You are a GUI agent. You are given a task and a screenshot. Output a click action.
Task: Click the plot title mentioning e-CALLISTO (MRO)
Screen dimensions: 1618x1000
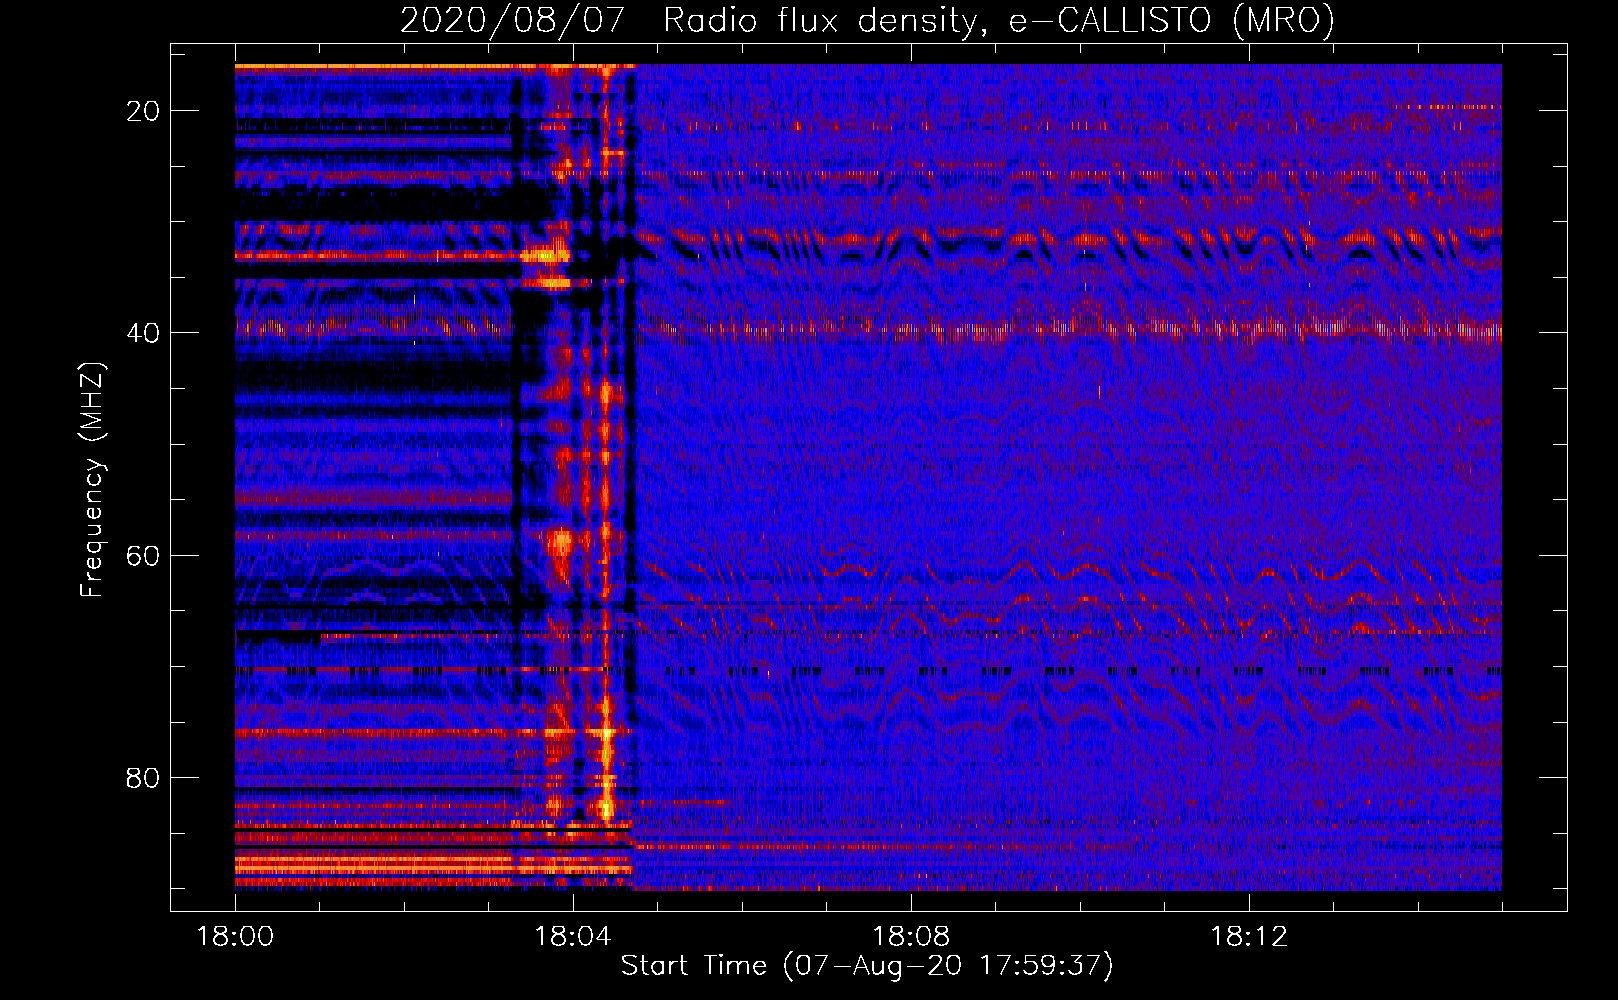click(x=867, y=20)
